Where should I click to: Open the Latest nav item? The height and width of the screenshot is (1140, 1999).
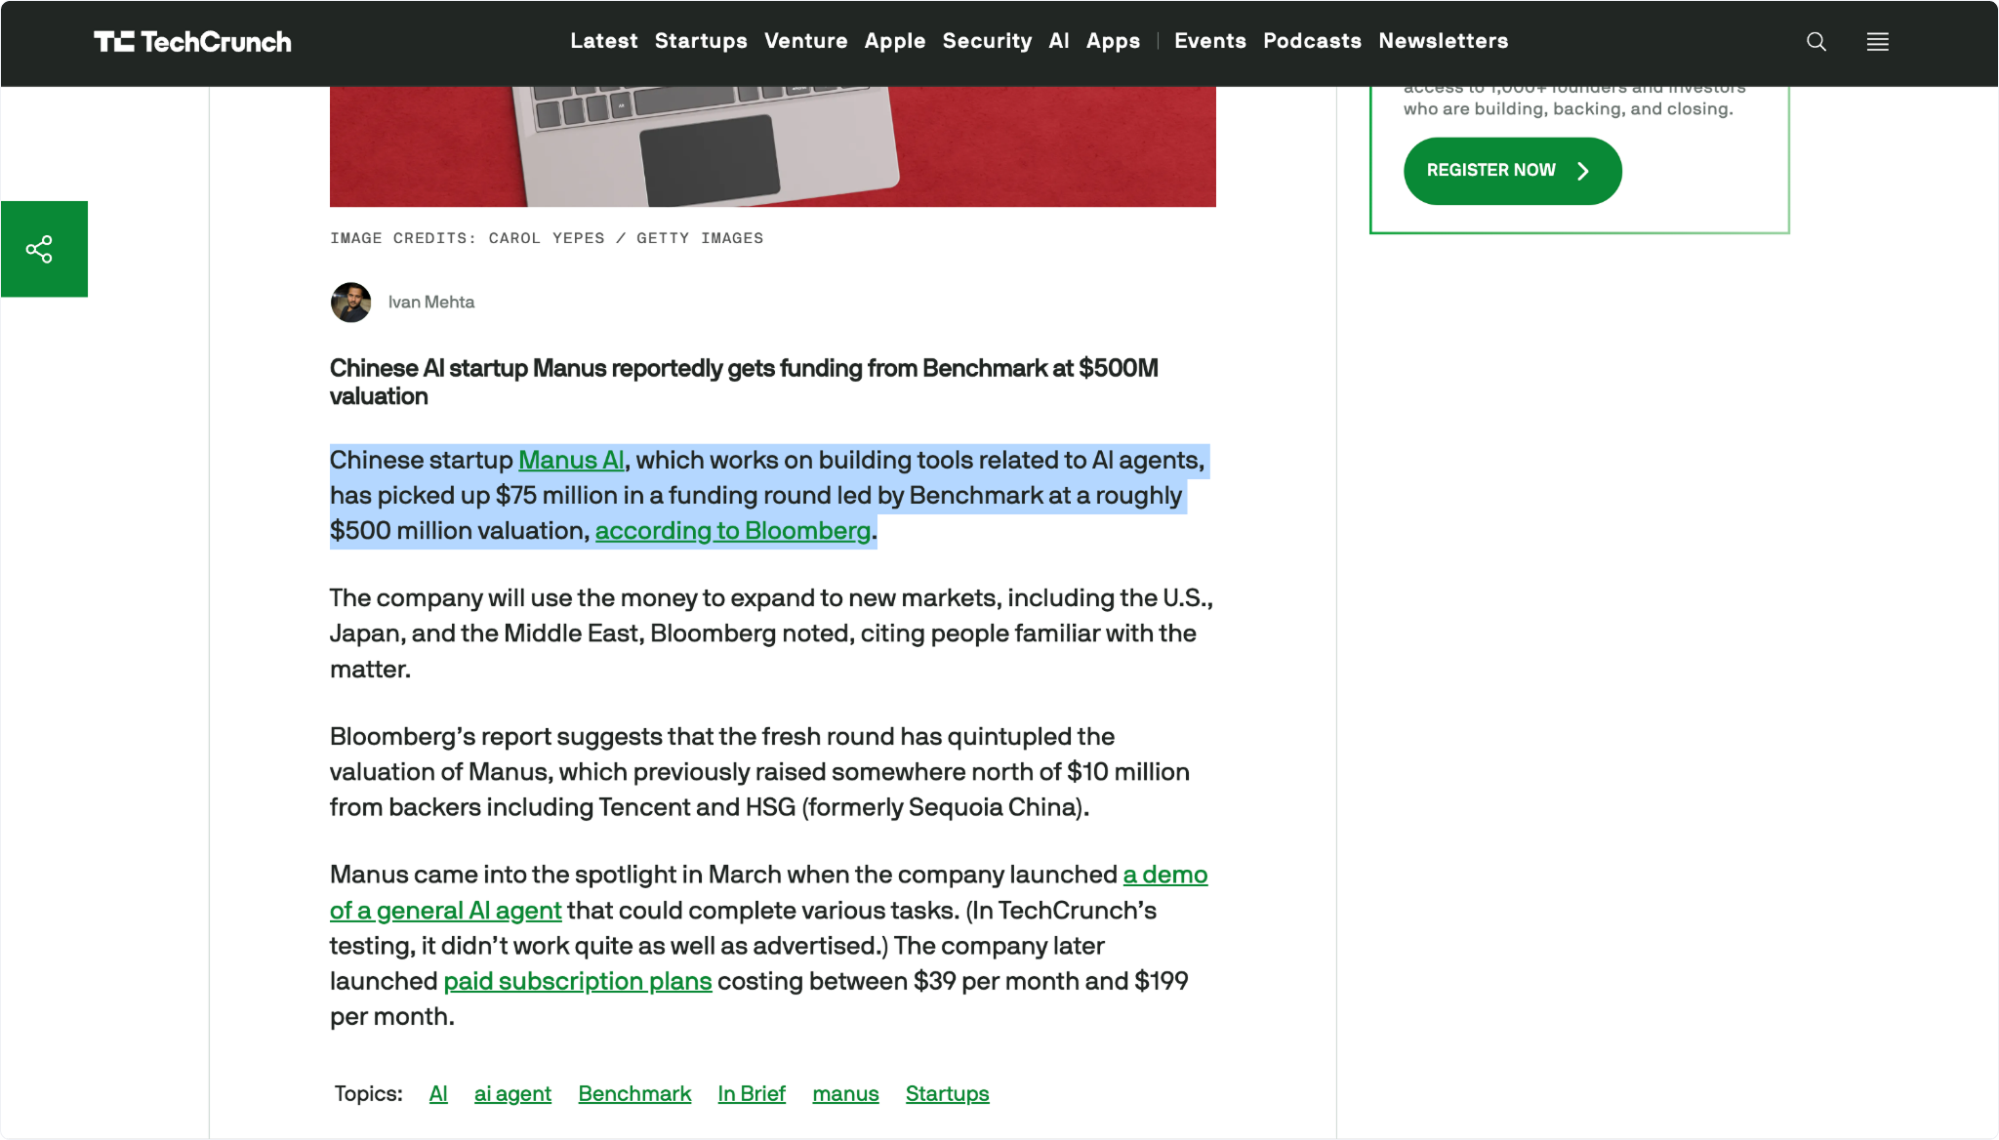click(x=603, y=41)
